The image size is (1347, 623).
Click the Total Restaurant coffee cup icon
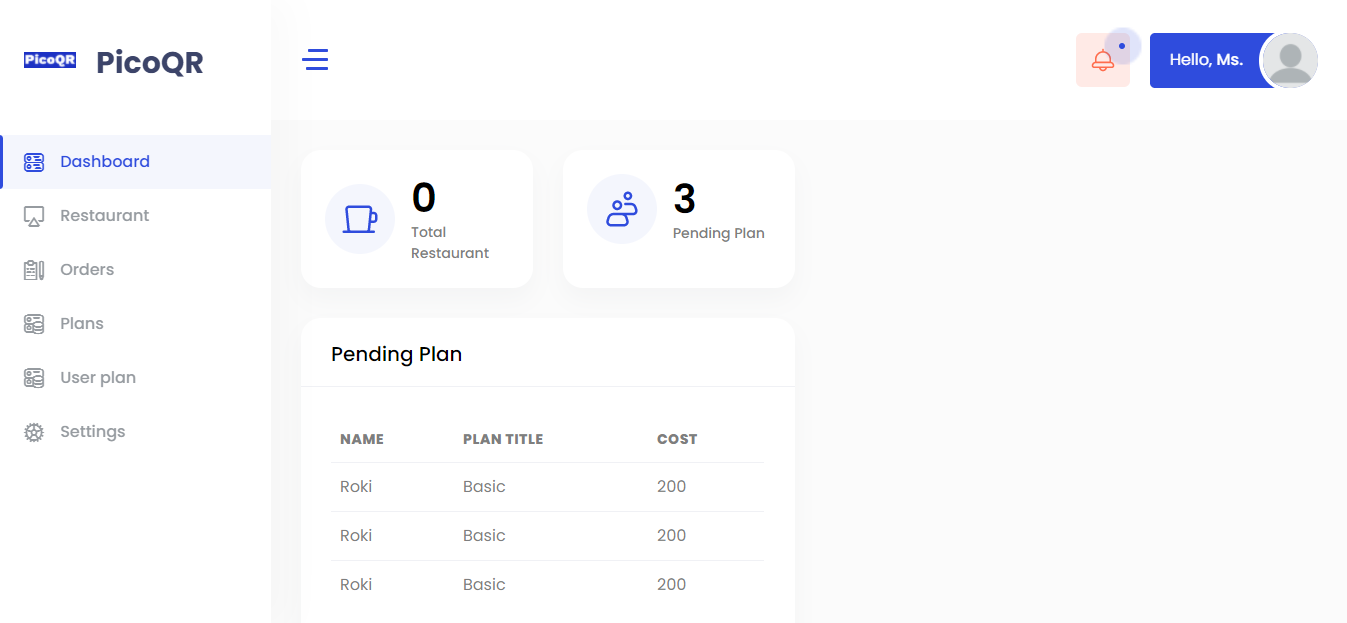click(x=360, y=219)
